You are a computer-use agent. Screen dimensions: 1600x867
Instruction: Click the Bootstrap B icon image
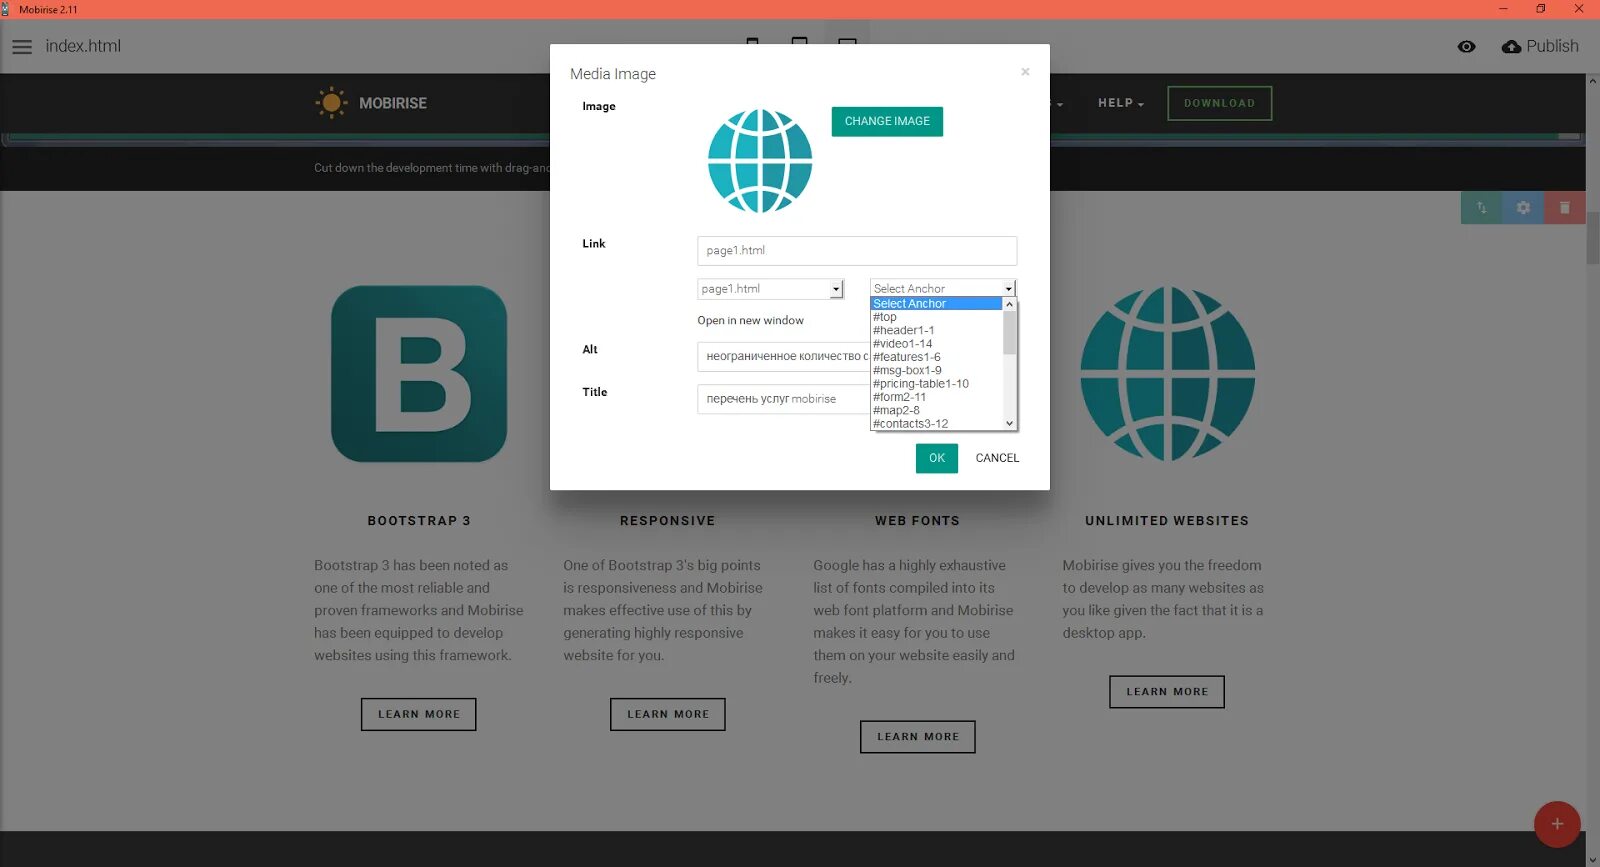(x=419, y=374)
